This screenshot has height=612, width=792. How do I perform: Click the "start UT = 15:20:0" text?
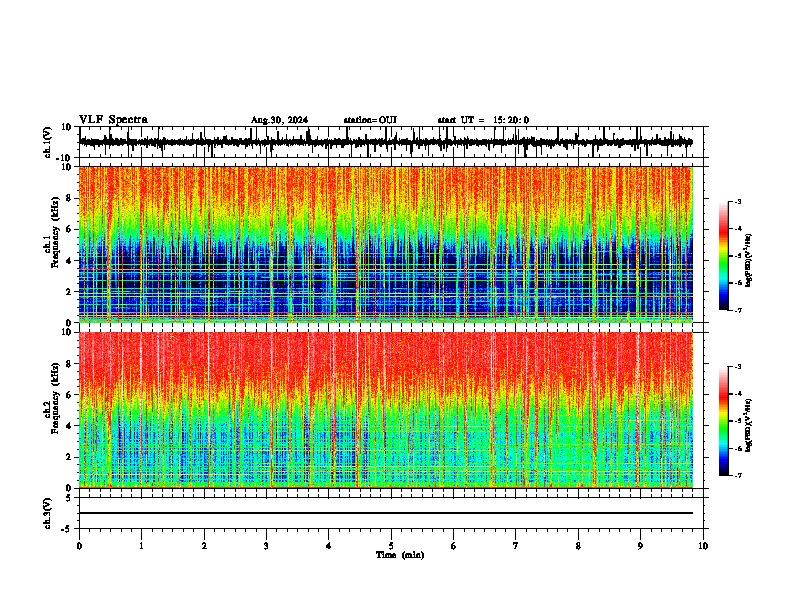pos(483,120)
